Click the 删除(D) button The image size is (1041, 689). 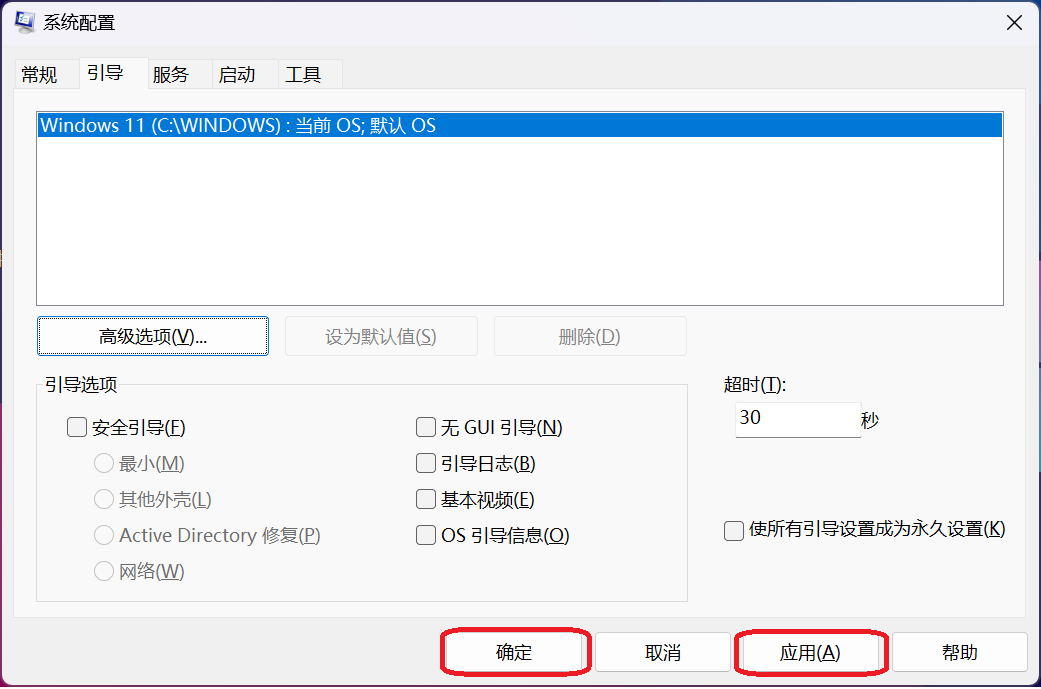[590, 337]
